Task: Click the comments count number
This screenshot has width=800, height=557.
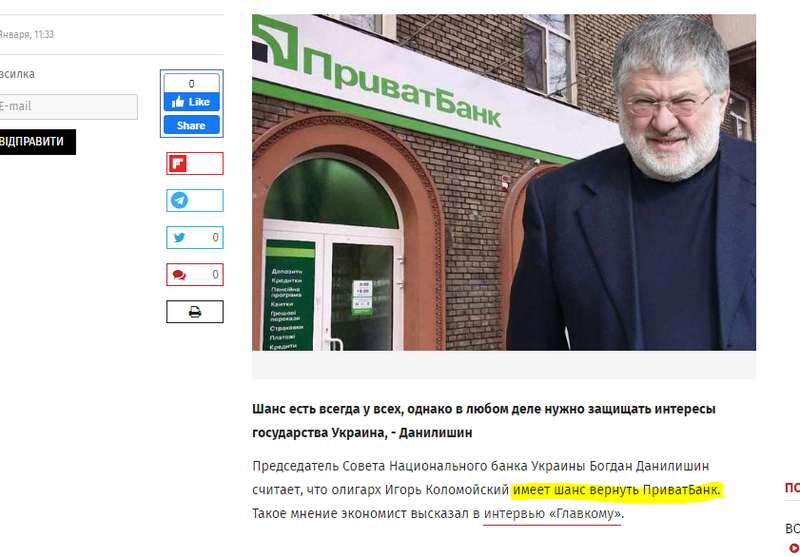Action: pyautogui.click(x=215, y=275)
